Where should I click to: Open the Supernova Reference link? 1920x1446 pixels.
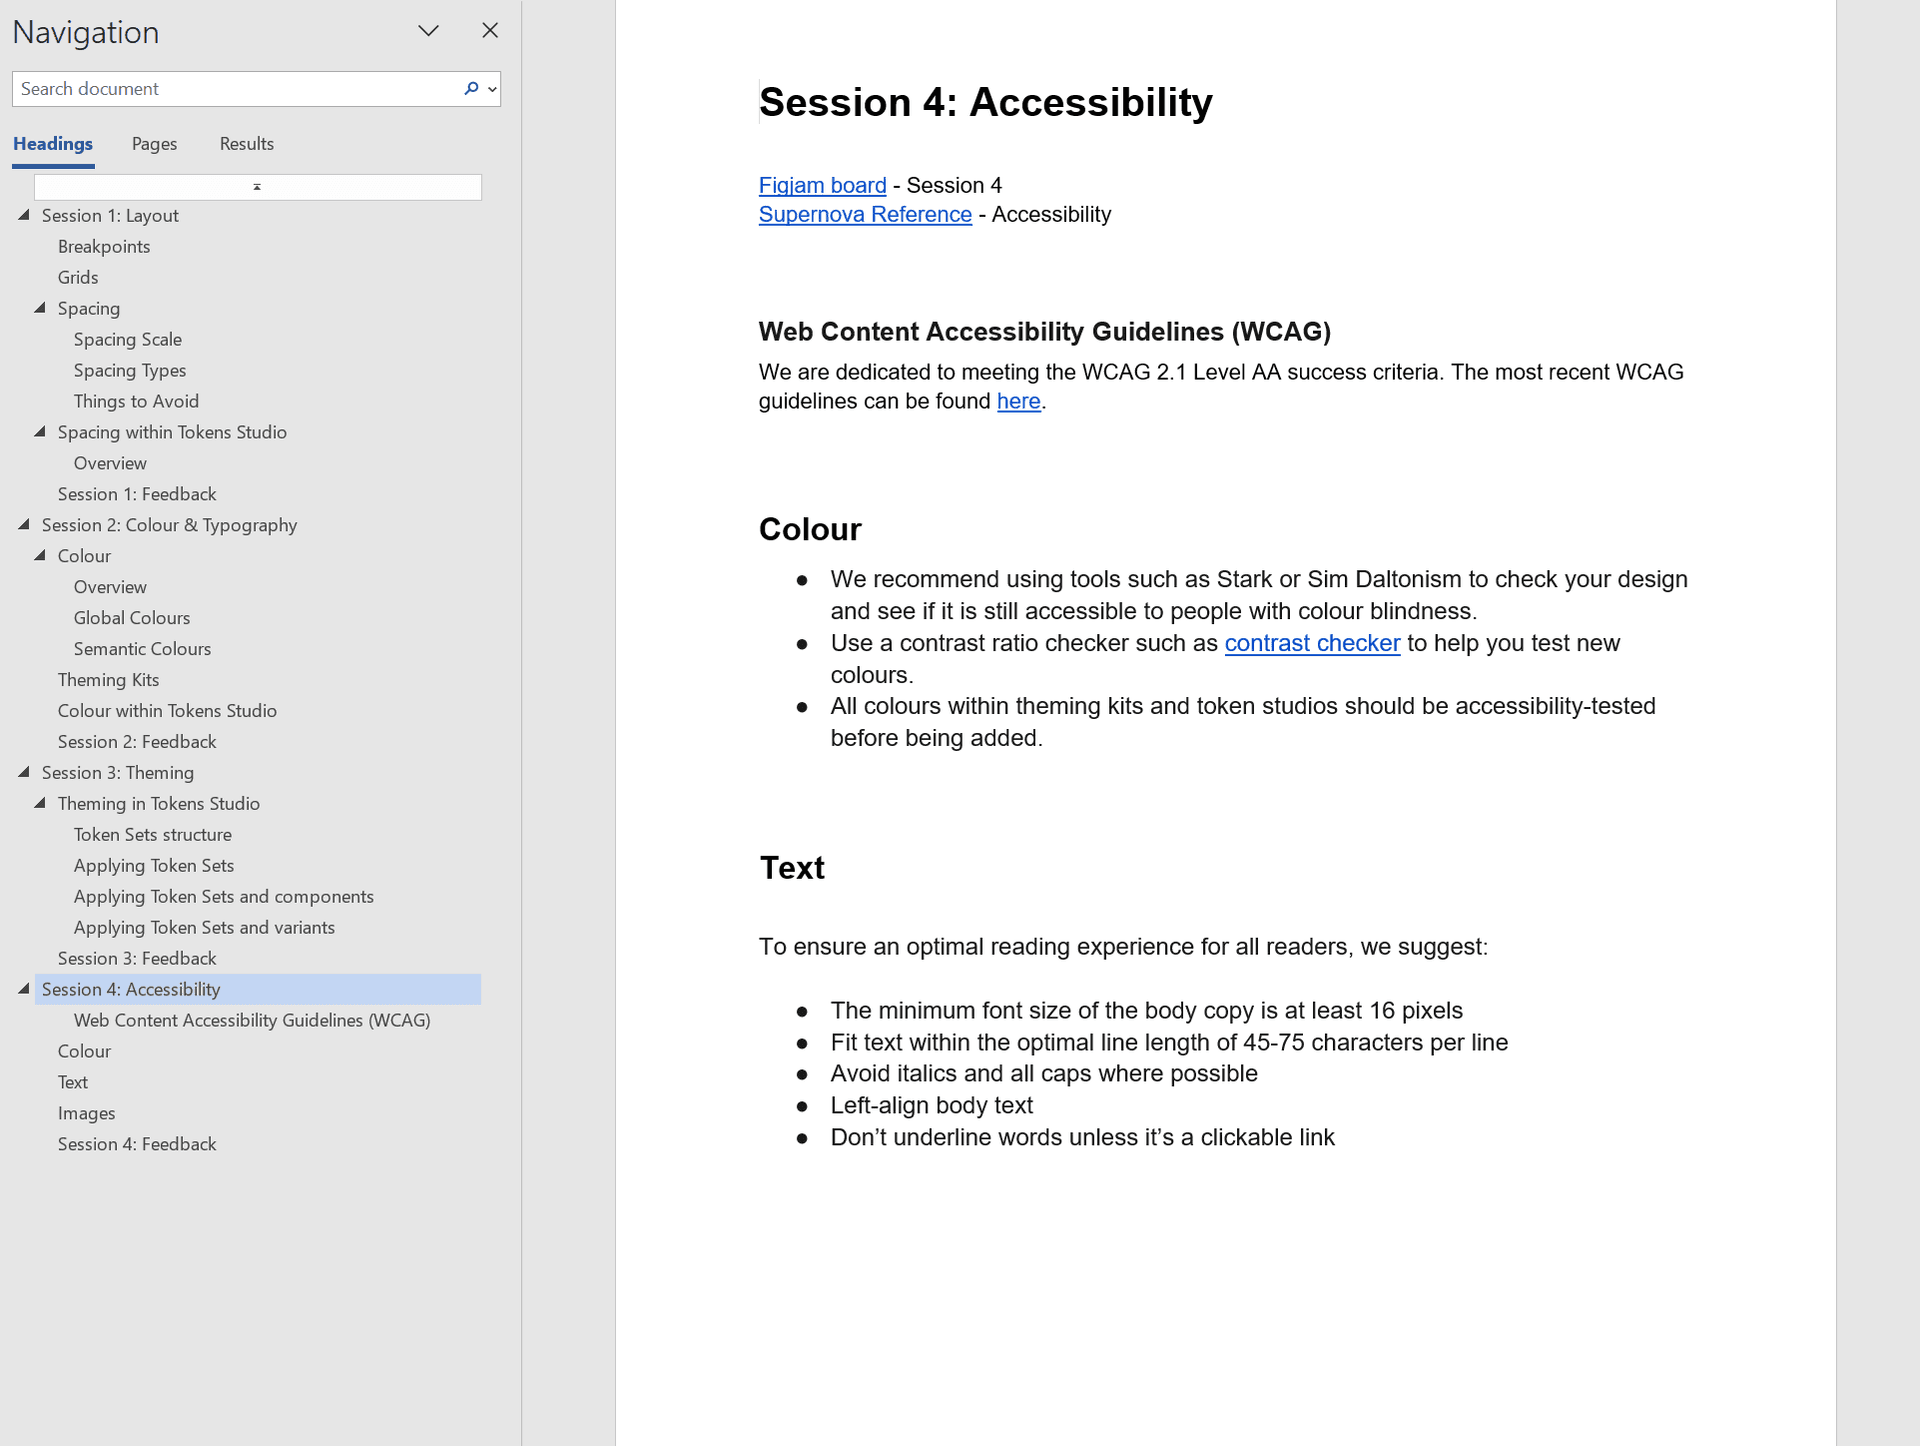click(865, 214)
